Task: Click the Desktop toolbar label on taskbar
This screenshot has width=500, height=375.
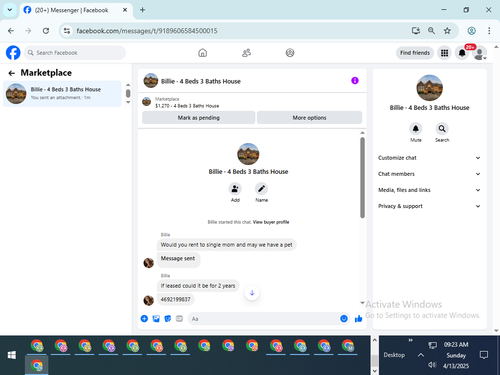Action: tap(394, 355)
